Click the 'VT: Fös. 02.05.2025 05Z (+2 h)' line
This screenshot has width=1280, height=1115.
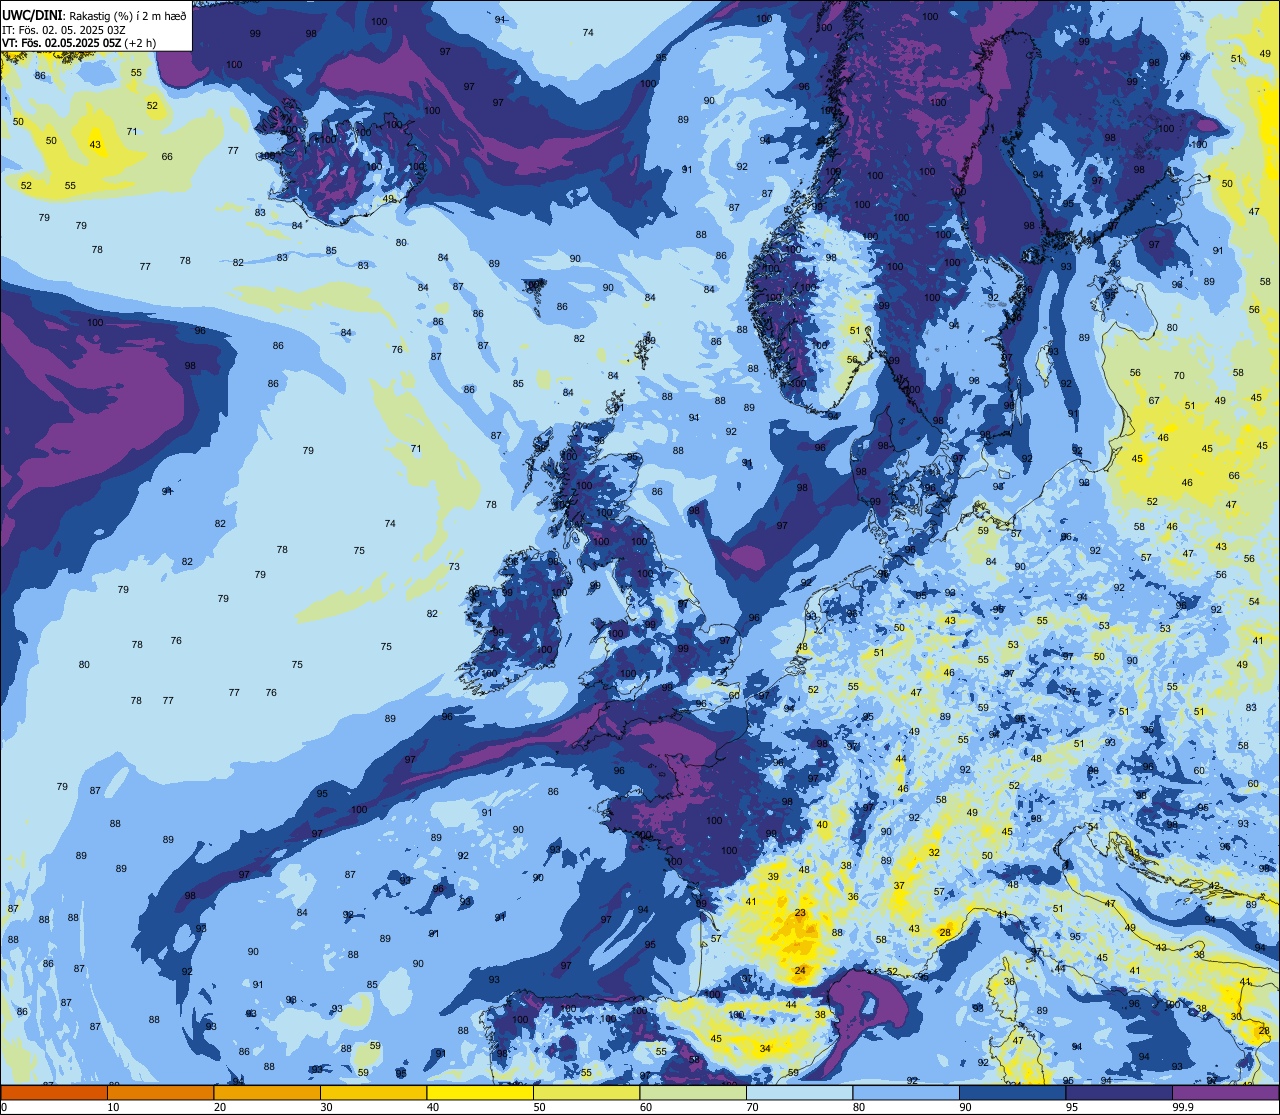[79, 42]
